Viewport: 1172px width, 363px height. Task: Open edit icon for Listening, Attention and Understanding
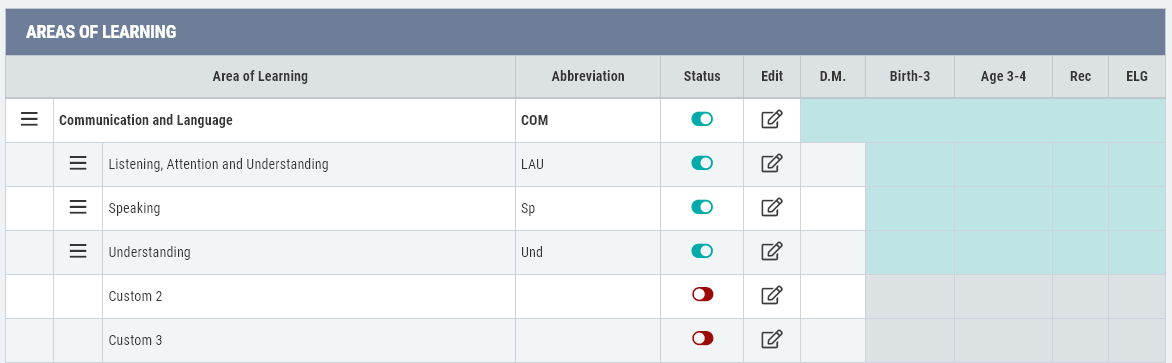pyautogui.click(x=771, y=164)
